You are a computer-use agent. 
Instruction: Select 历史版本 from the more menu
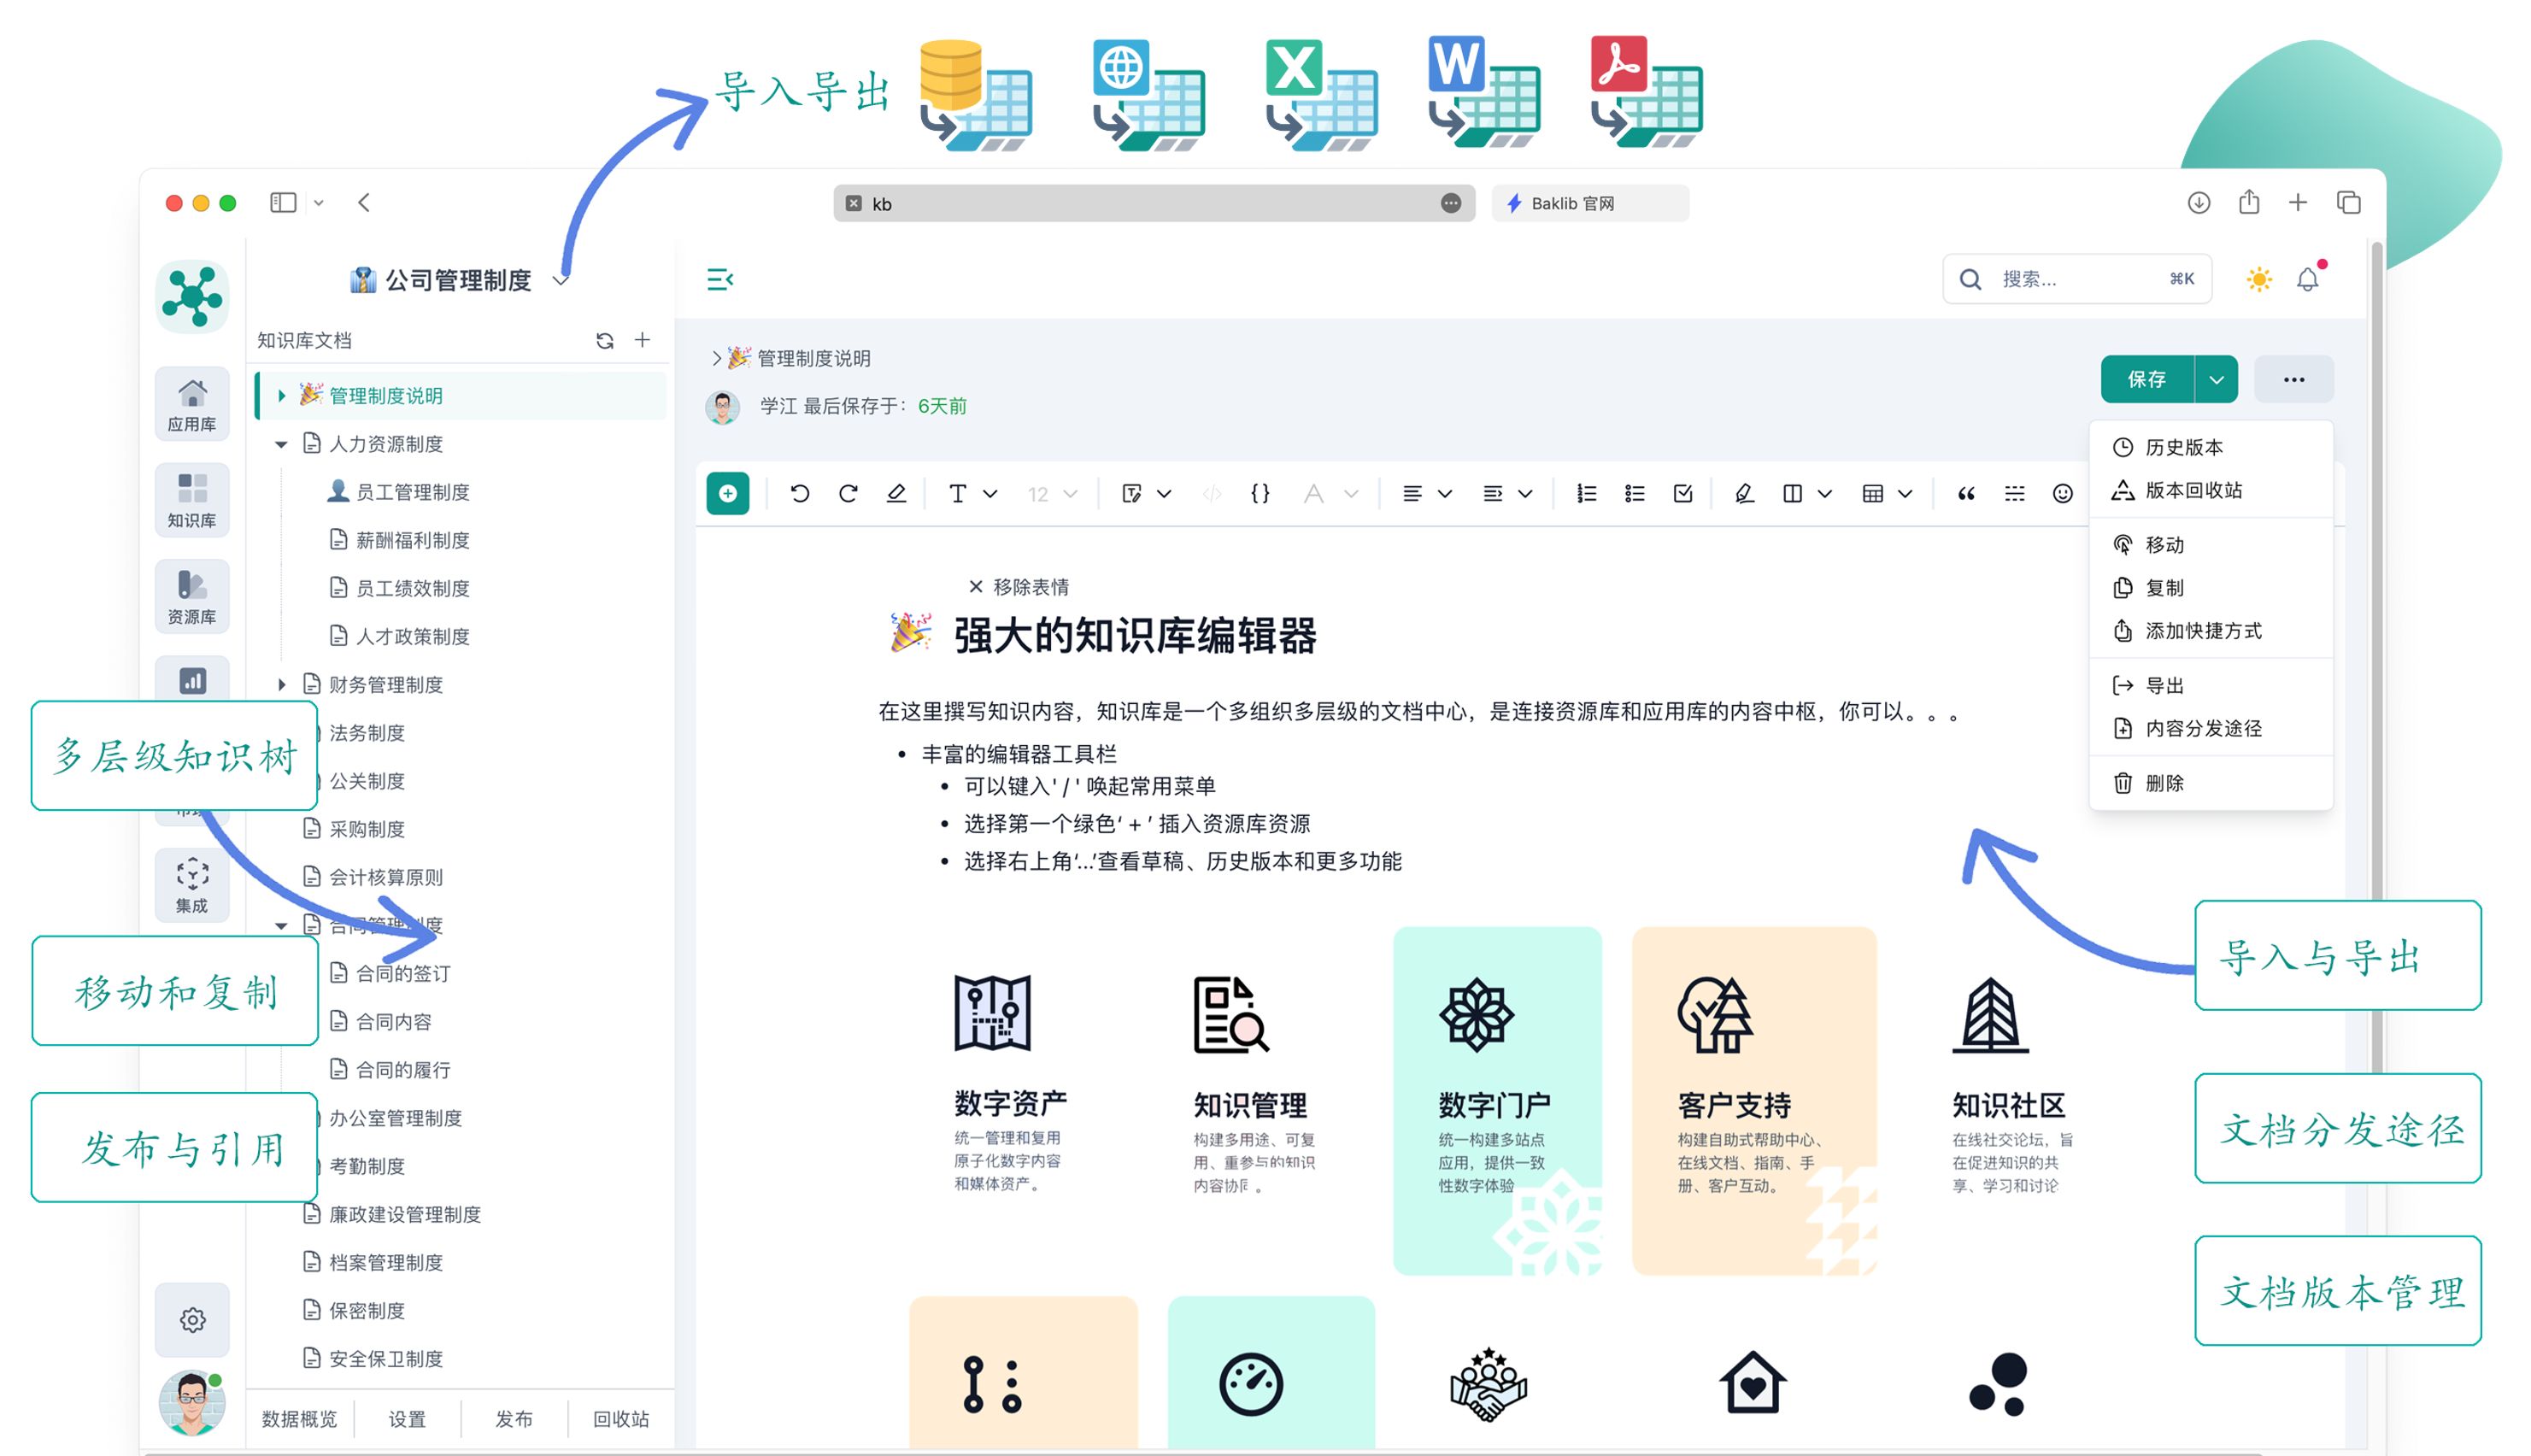[2183, 447]
